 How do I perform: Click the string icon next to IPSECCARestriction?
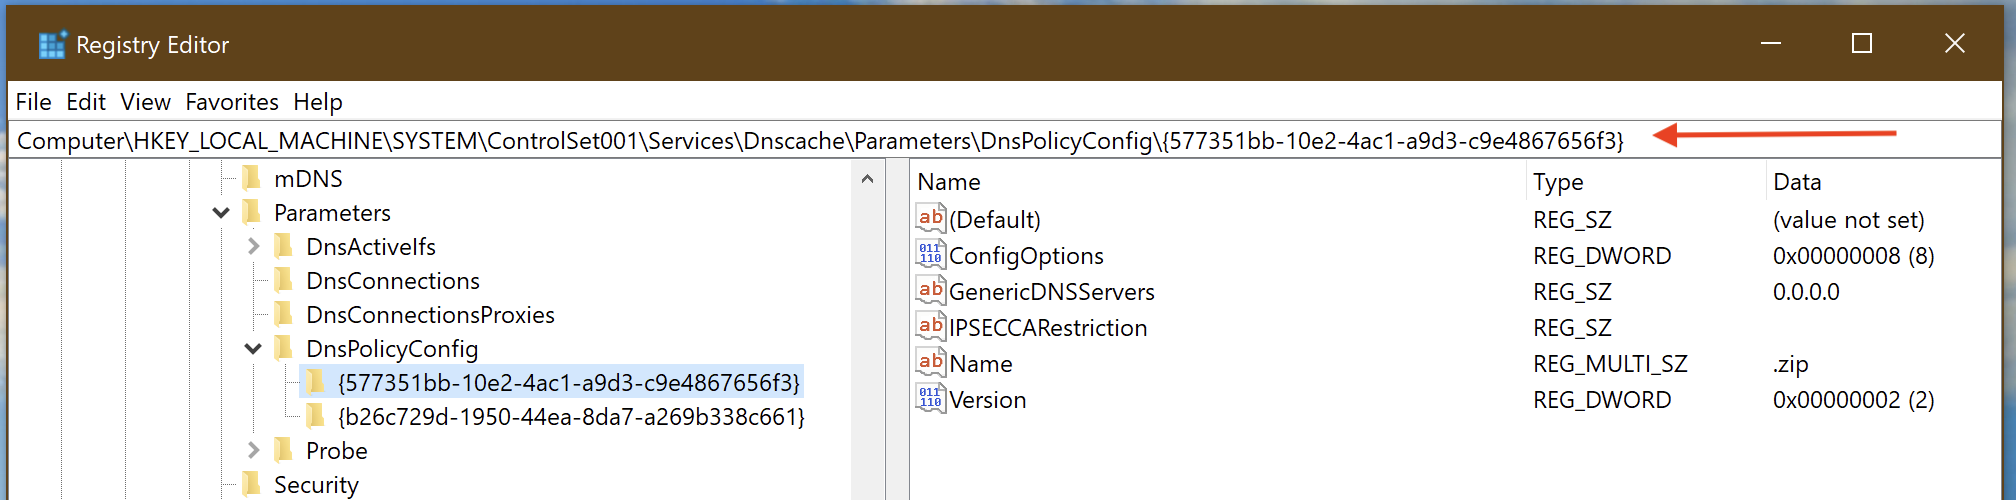931,326
